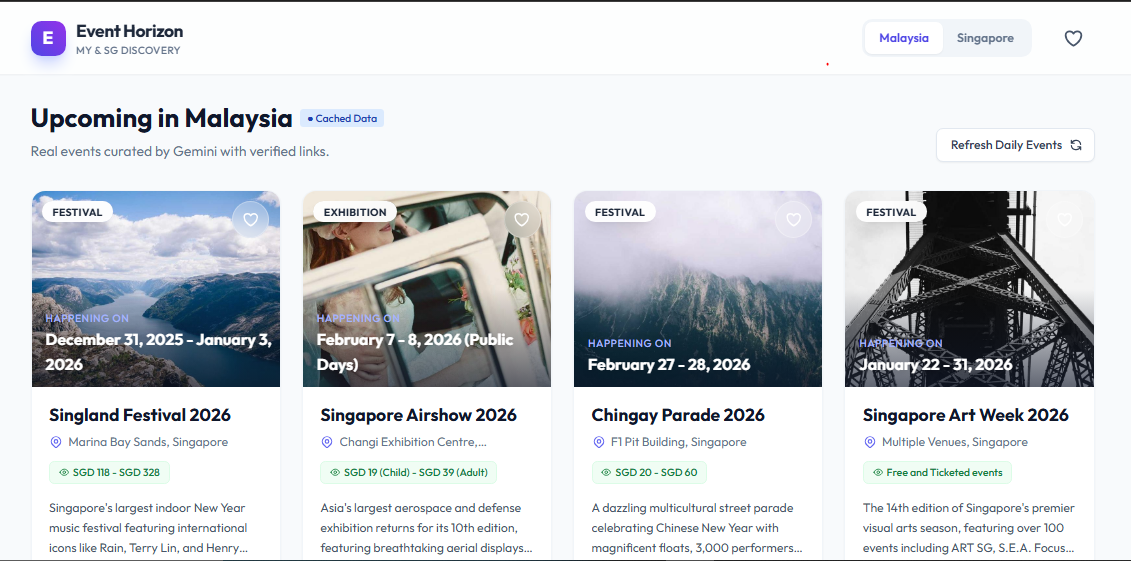Click the Event Horizon title

pos(130,31)
